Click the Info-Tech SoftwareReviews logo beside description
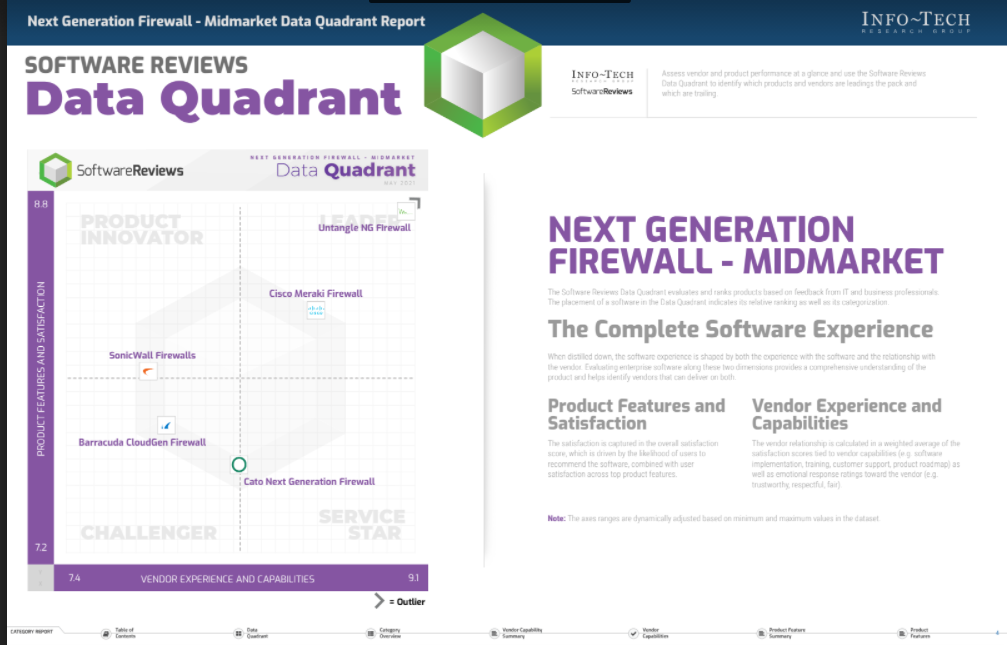Viewport: 1007px width, 645px height. [602, 83]
